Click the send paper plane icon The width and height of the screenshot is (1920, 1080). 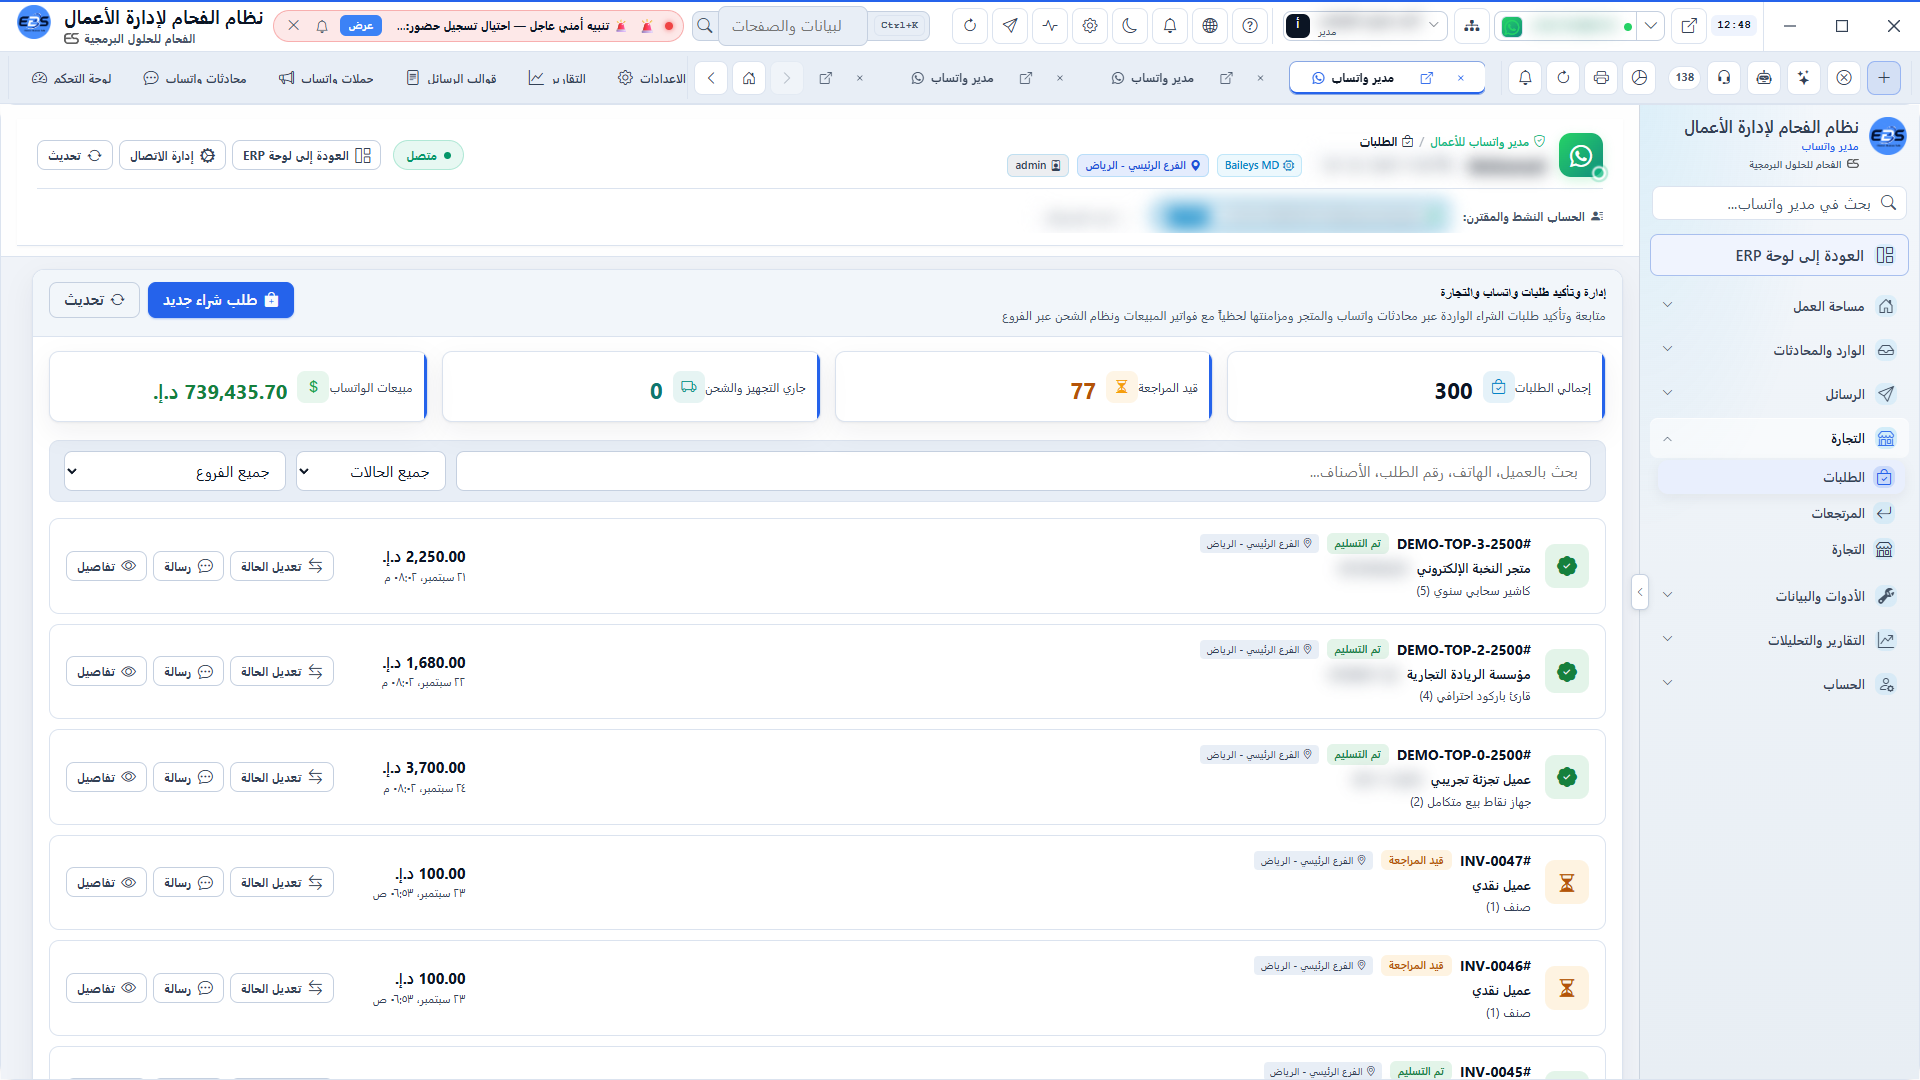[1010, 26]
